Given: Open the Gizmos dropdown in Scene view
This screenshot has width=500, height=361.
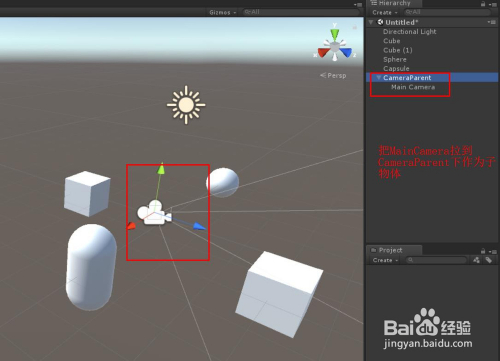Looking at the screenshot, I should [222, 12].
